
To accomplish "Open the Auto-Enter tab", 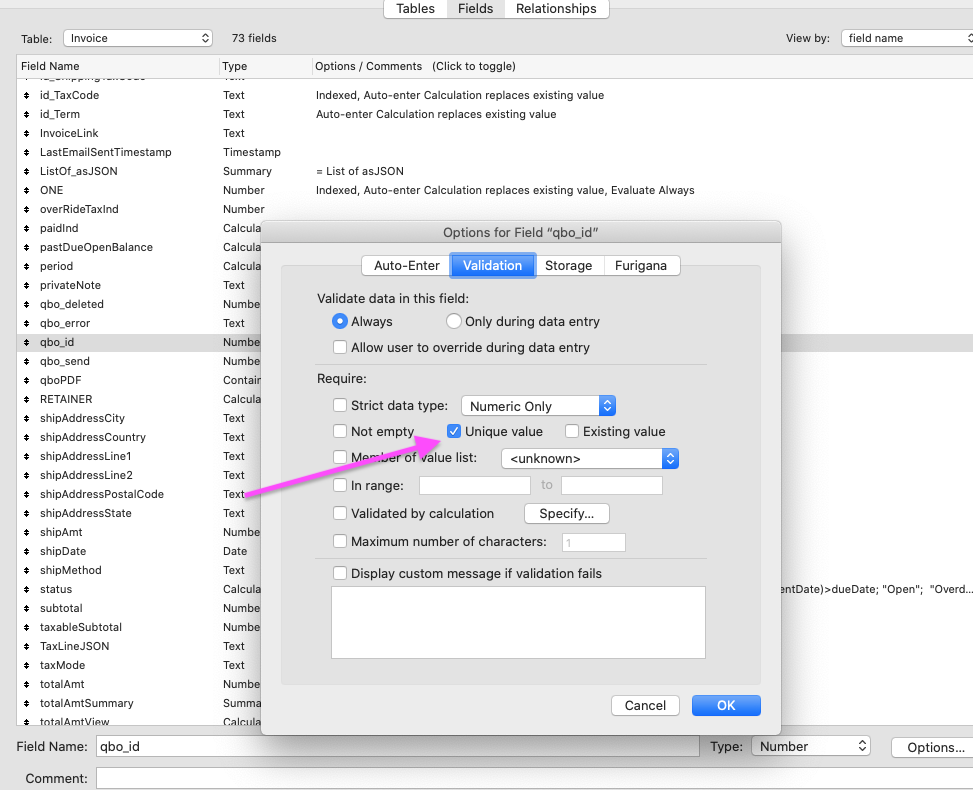I will coord(406,266).
